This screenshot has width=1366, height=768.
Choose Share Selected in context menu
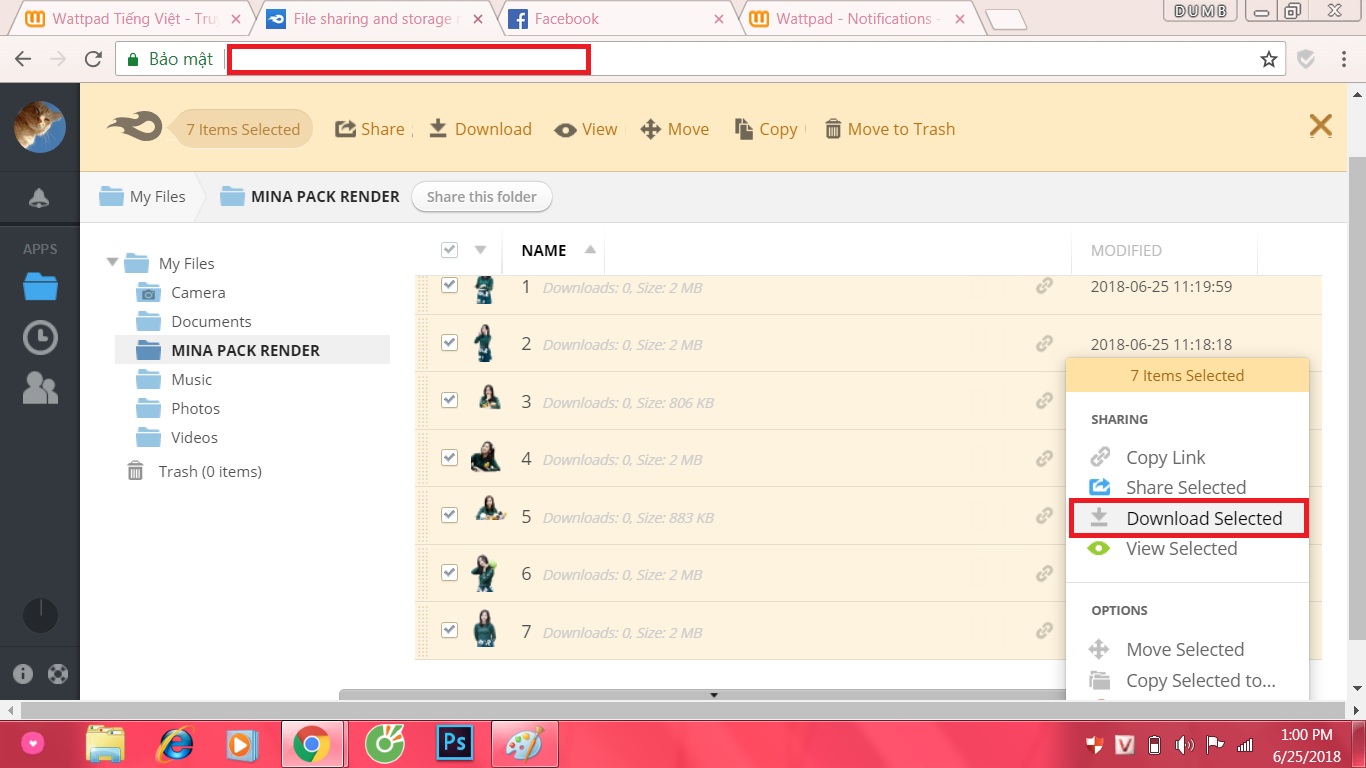tap(1186, 487)
